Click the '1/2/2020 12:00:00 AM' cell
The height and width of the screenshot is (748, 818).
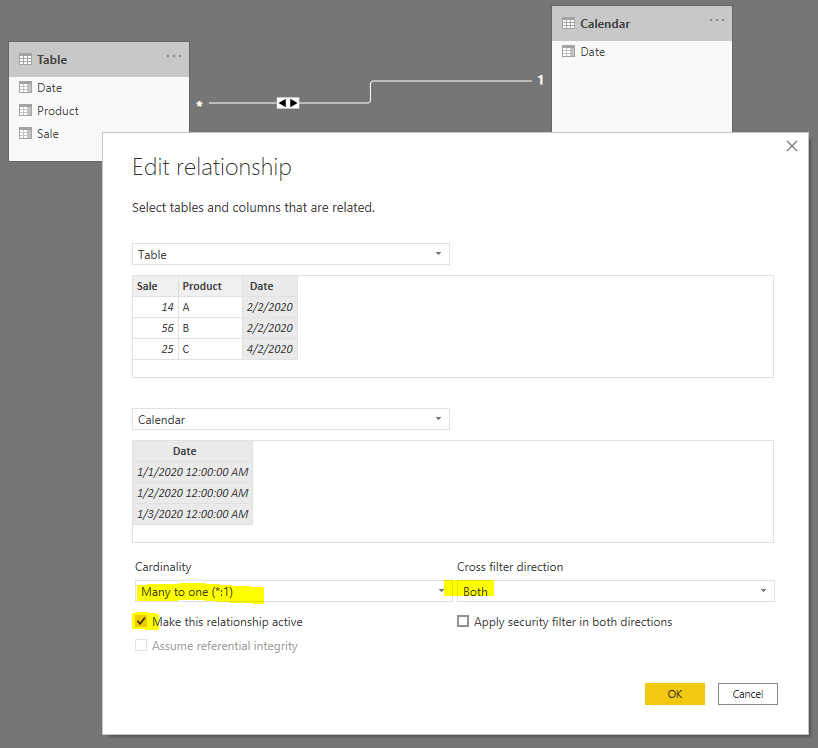click(193, 493)
